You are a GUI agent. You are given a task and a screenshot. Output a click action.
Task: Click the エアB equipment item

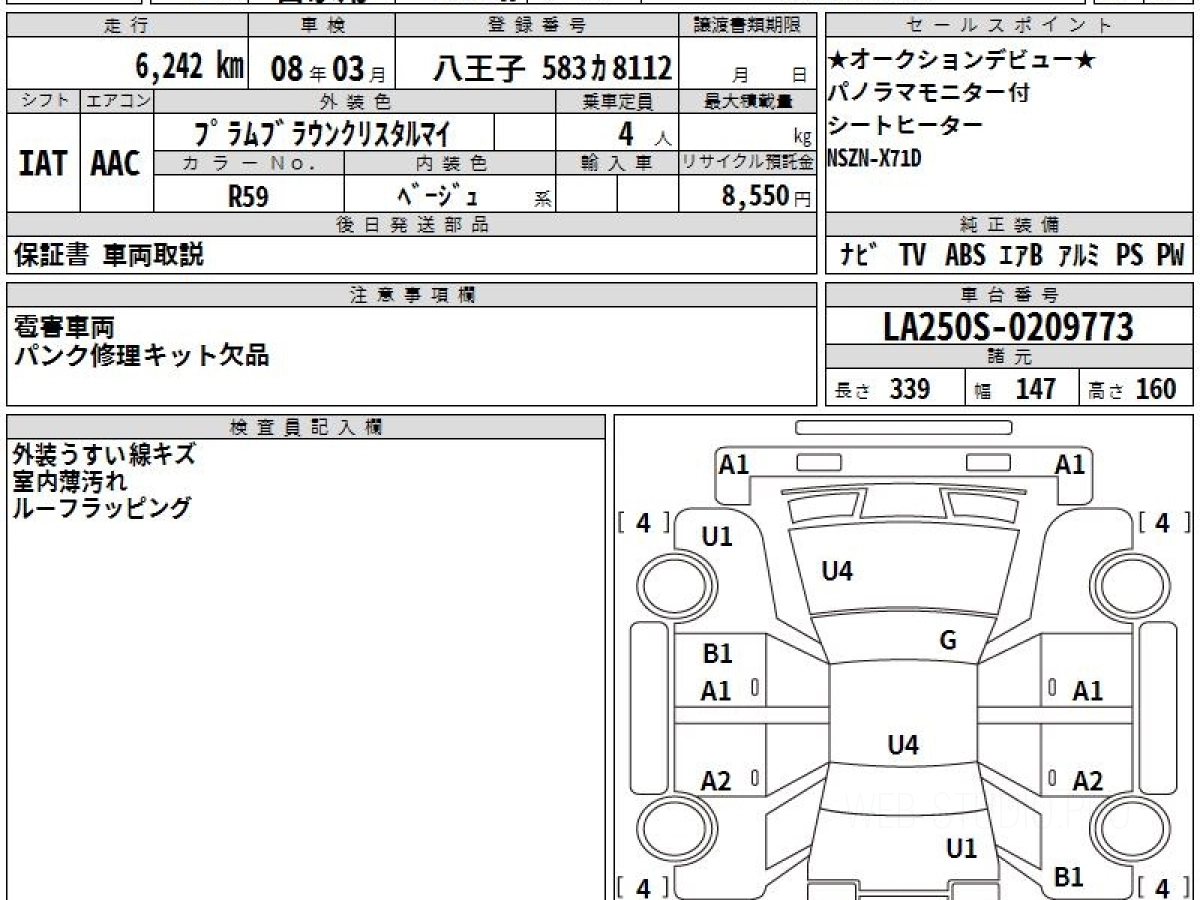[1021, 255]
